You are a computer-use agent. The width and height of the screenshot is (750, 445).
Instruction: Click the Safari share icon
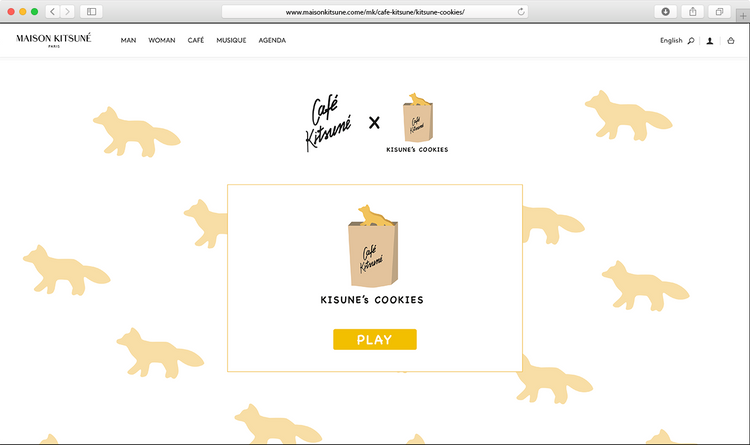point(693,11)
